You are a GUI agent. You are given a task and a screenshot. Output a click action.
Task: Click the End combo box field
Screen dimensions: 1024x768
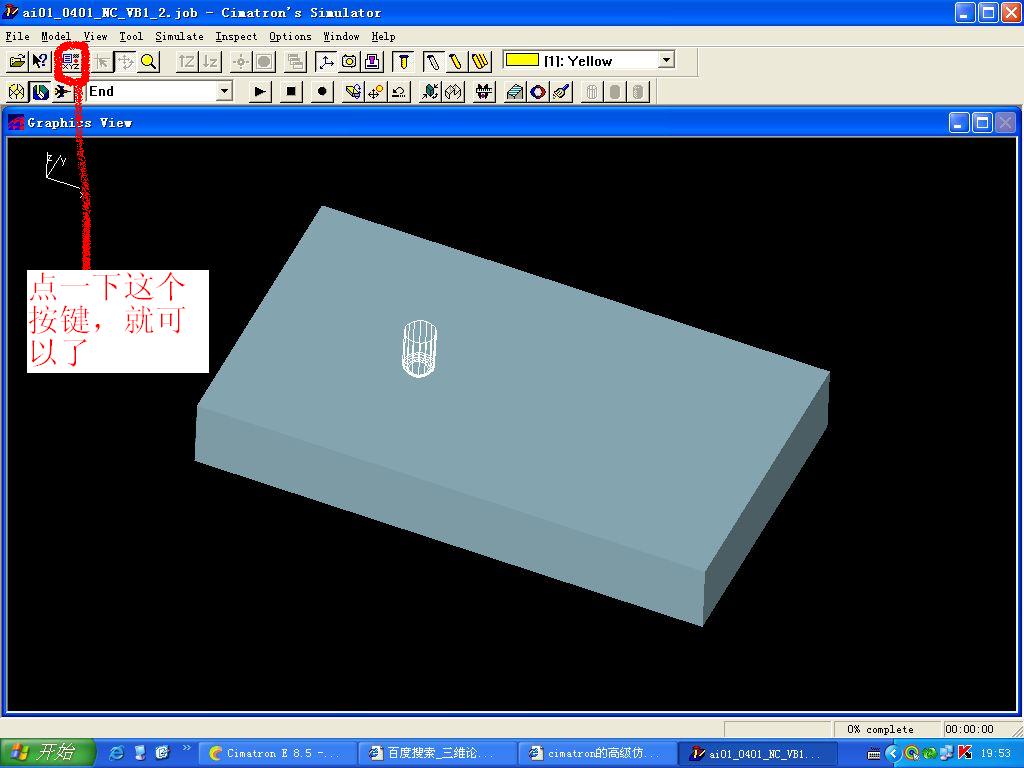pos(159,91)
